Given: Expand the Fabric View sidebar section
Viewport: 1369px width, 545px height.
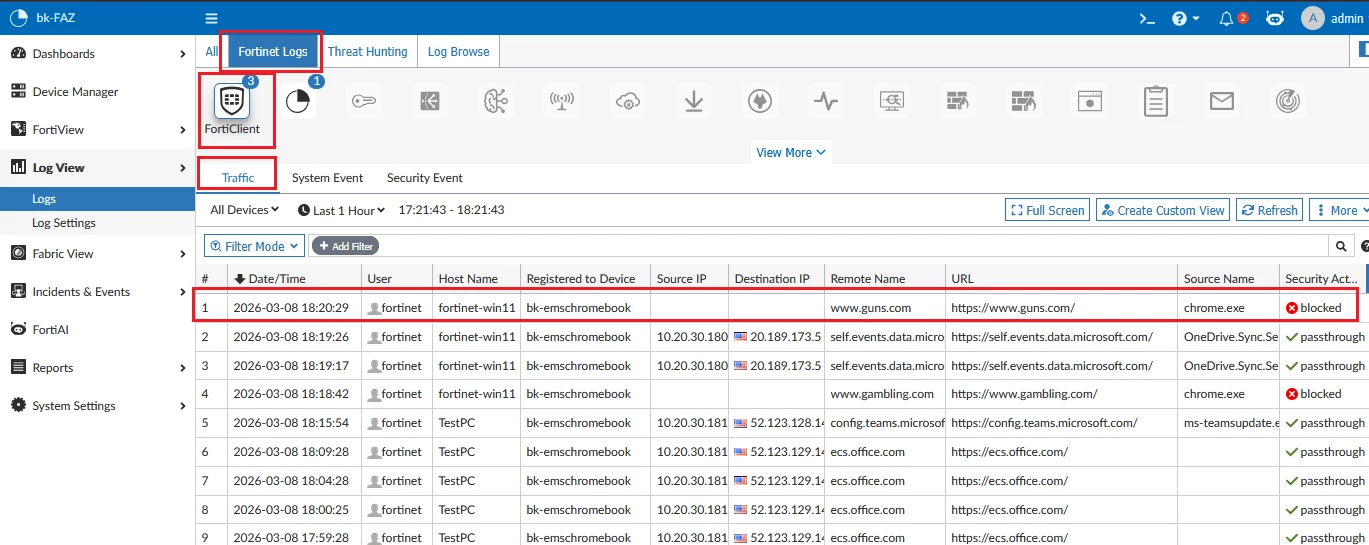Looking at the screenshot, I should click(x=98, y=254).
